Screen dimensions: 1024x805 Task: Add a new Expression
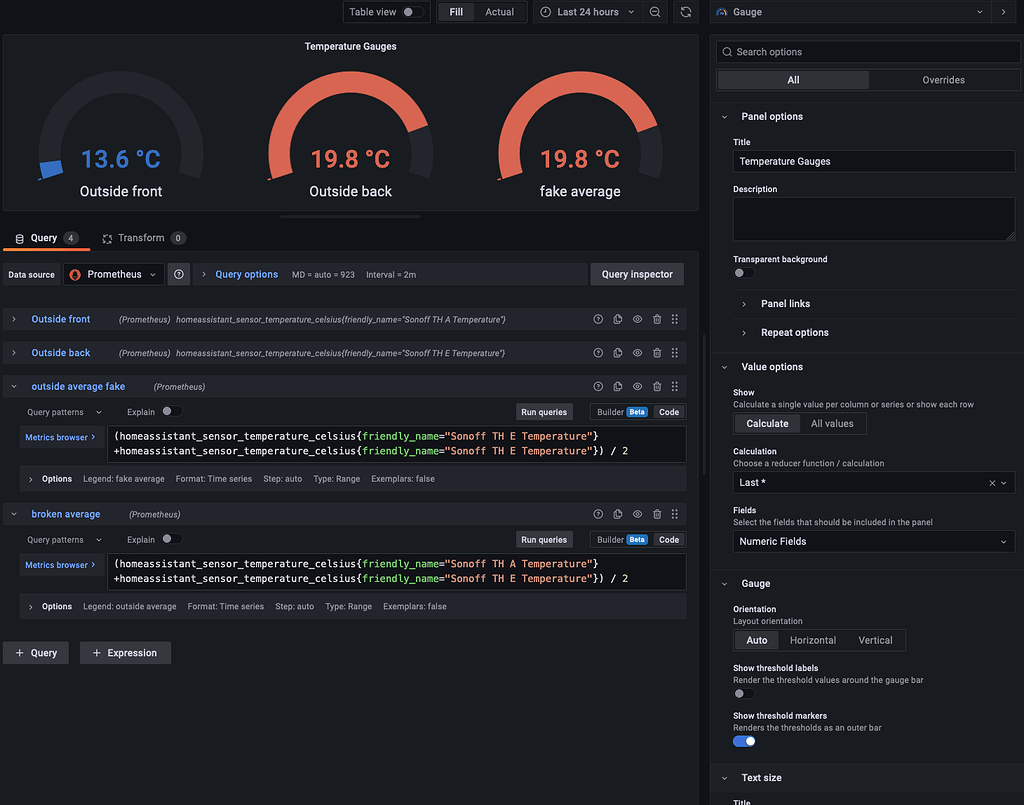(124, 652)
